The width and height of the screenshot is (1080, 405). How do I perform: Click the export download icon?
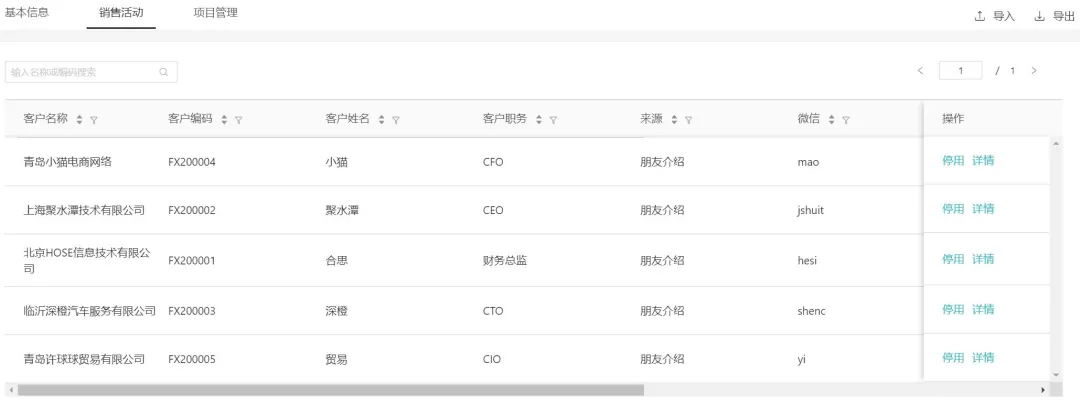(x=1039, y=16)
